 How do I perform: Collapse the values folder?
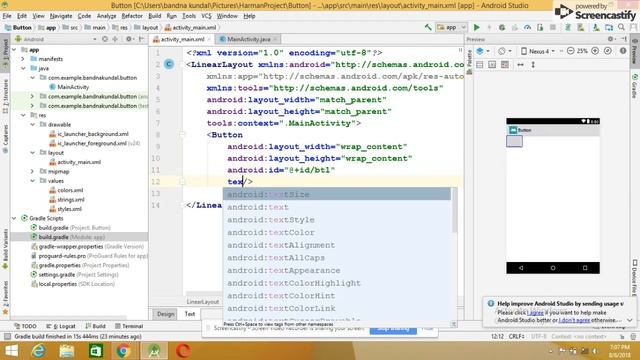pos(32,181)
